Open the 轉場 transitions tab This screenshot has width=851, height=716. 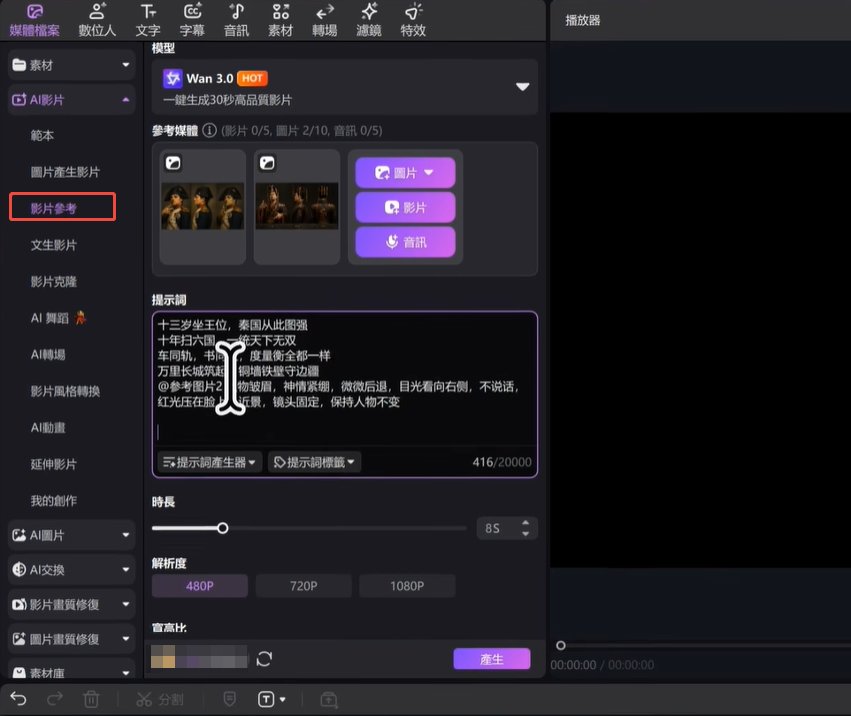pos(325,21)
